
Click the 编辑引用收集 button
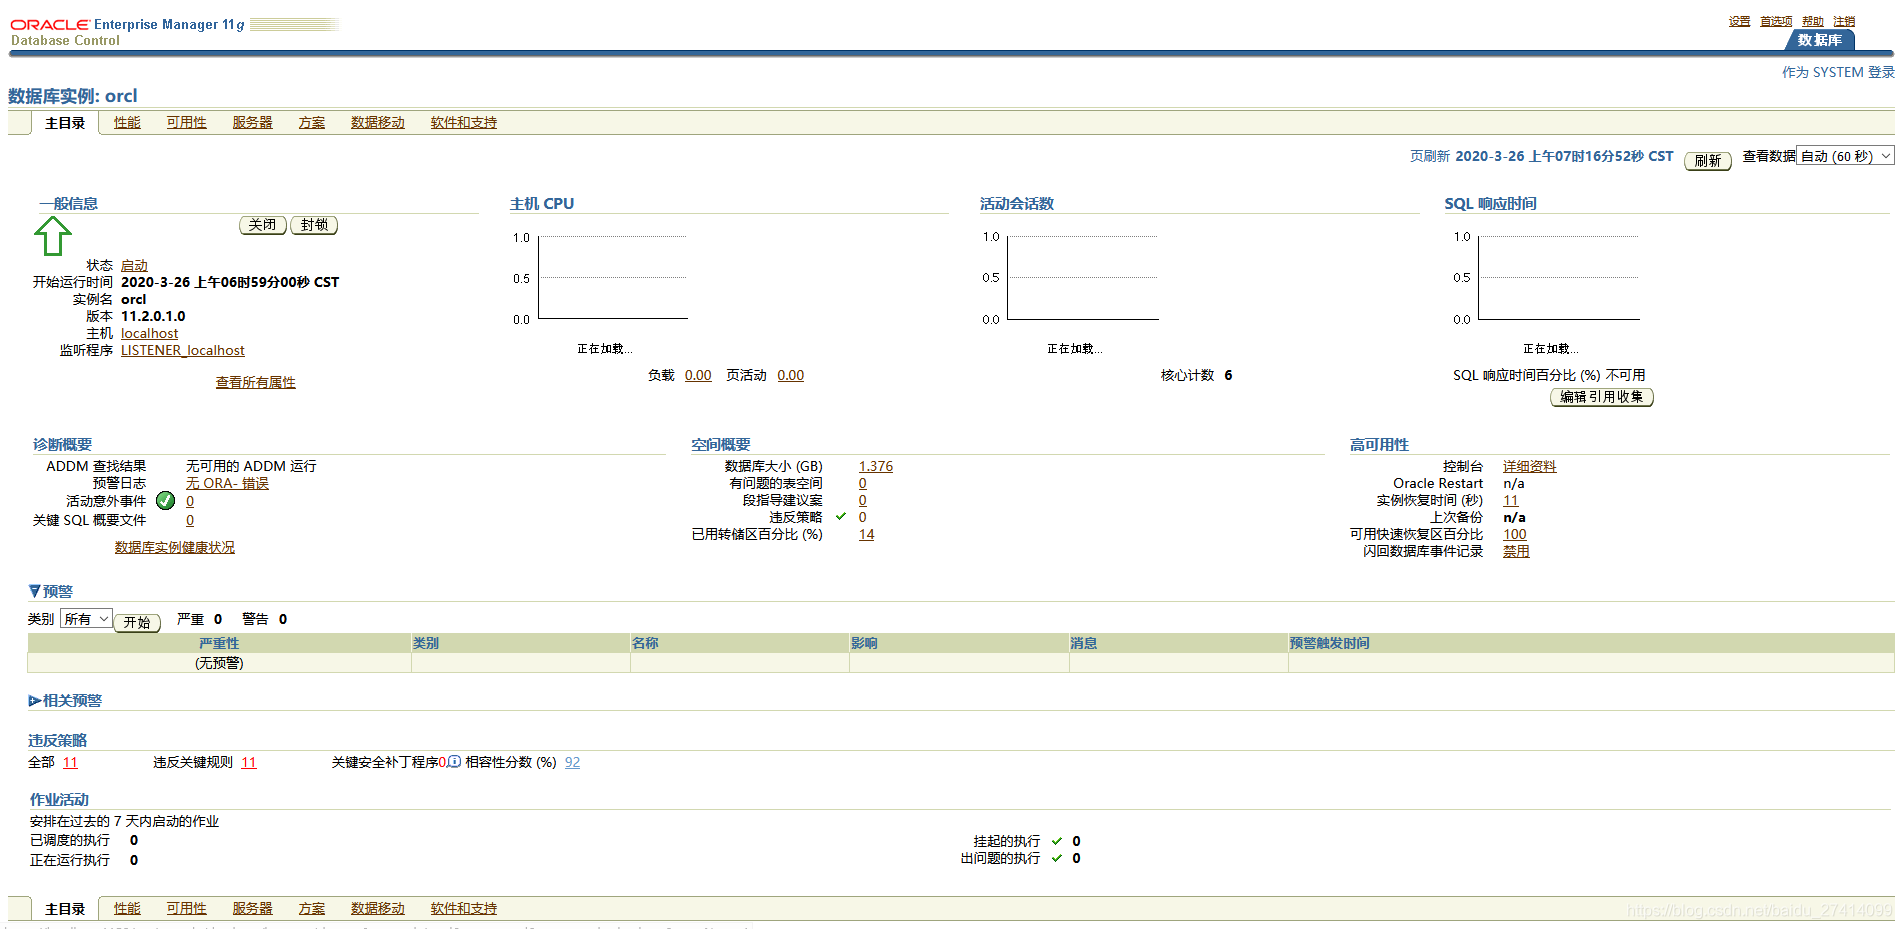pos(1602,397)
